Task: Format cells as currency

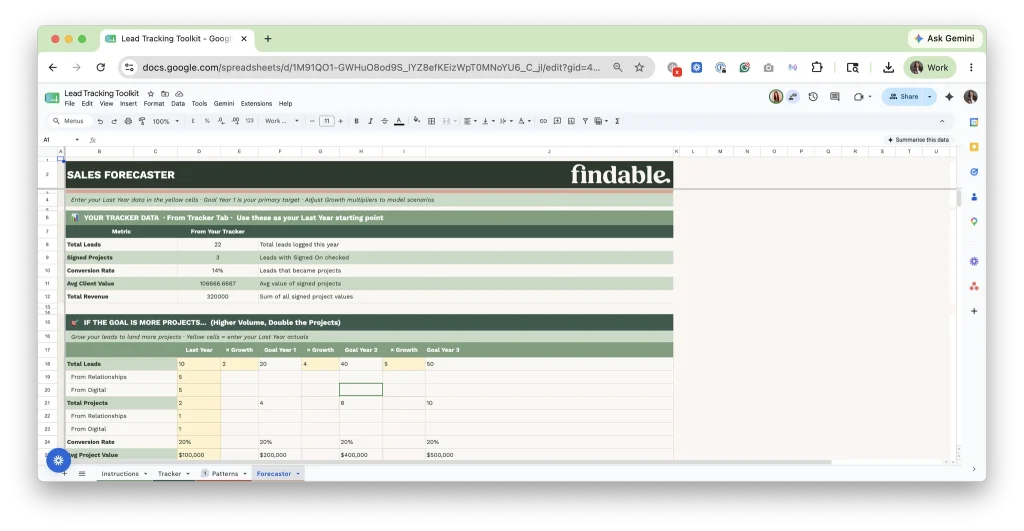Action: coord(193,121)
